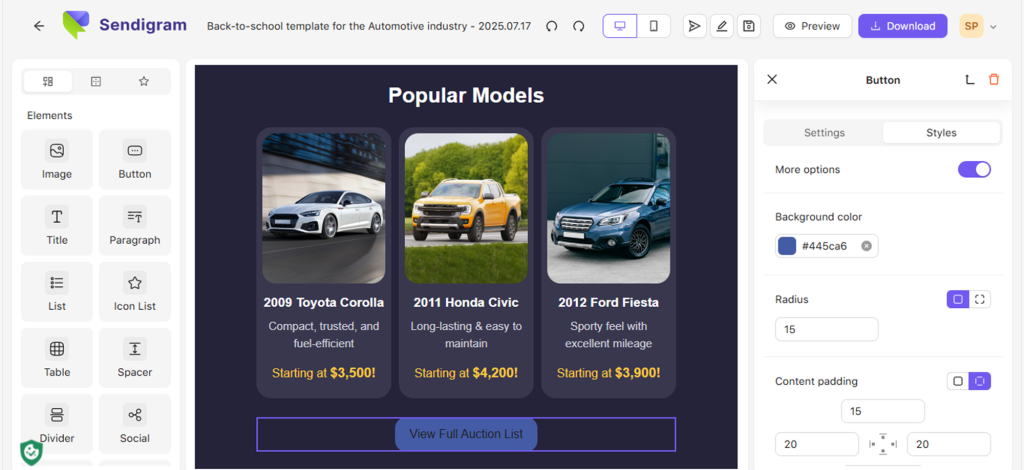
Task: Select the Social element
Action: 135,423
